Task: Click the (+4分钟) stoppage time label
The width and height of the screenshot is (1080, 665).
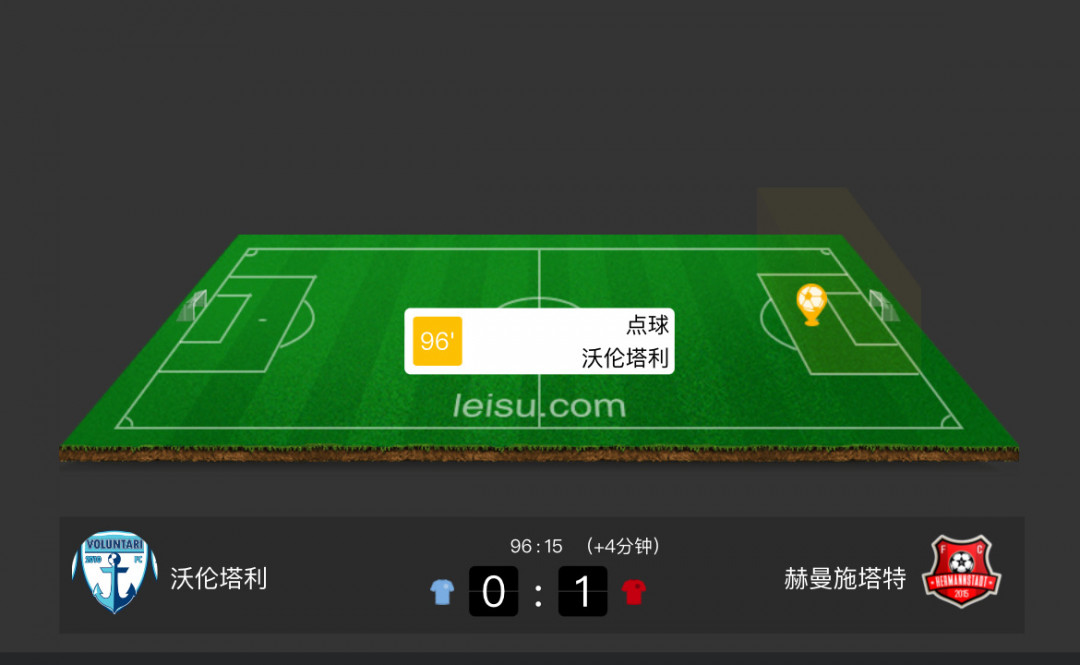Action: 623,546
